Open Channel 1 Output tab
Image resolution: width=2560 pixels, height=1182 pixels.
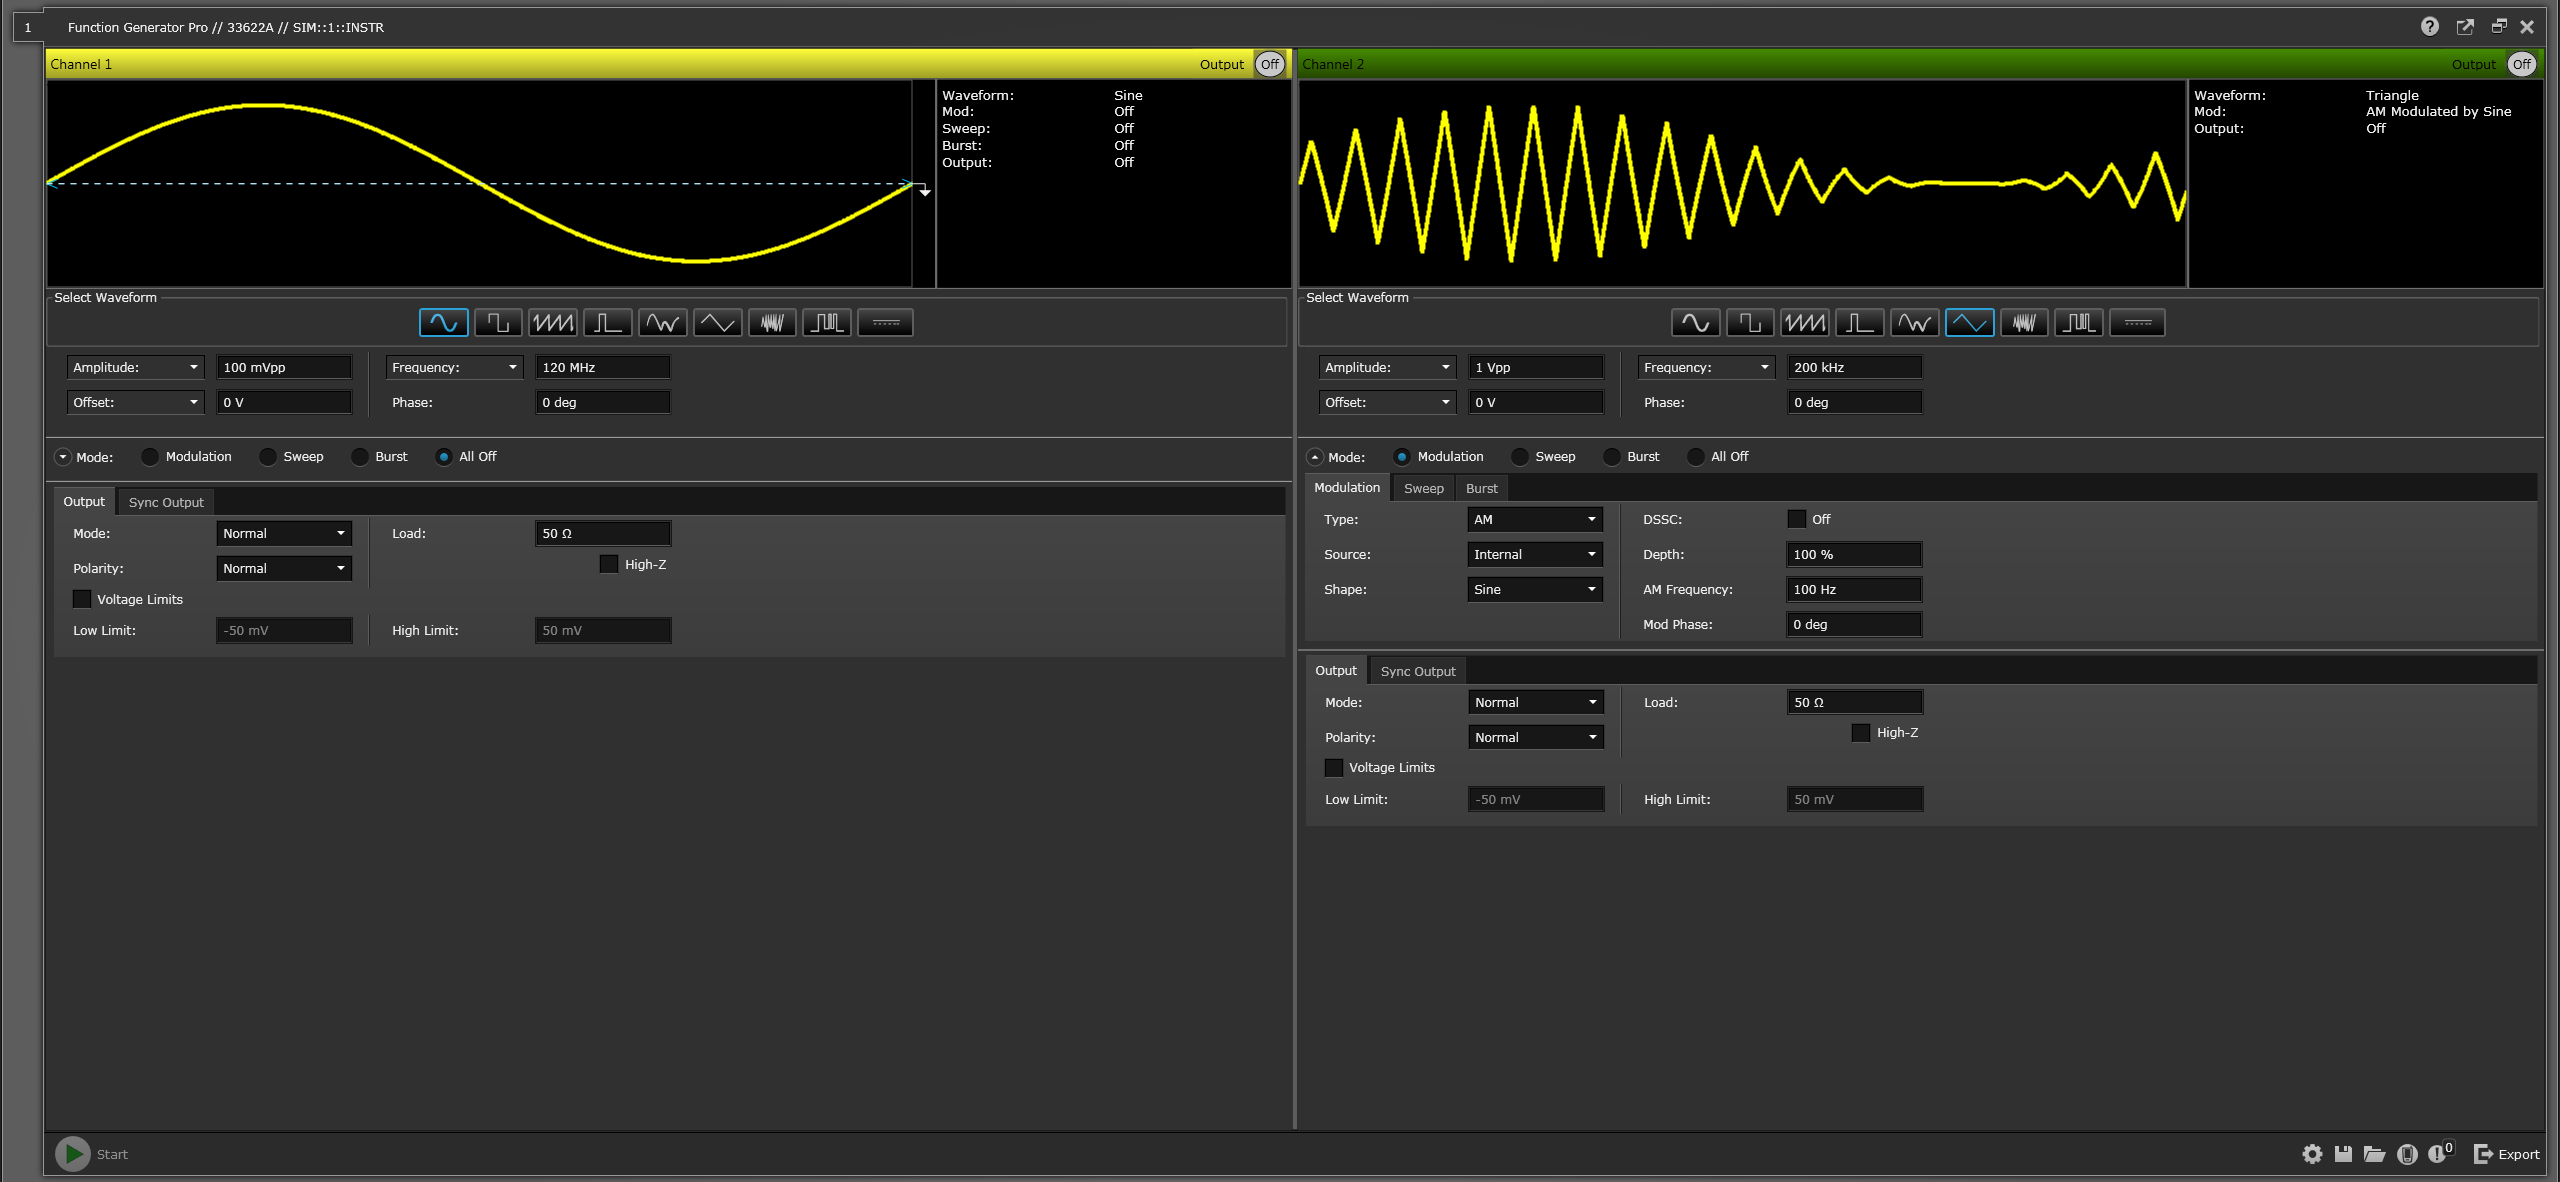[x=84, y=501]
